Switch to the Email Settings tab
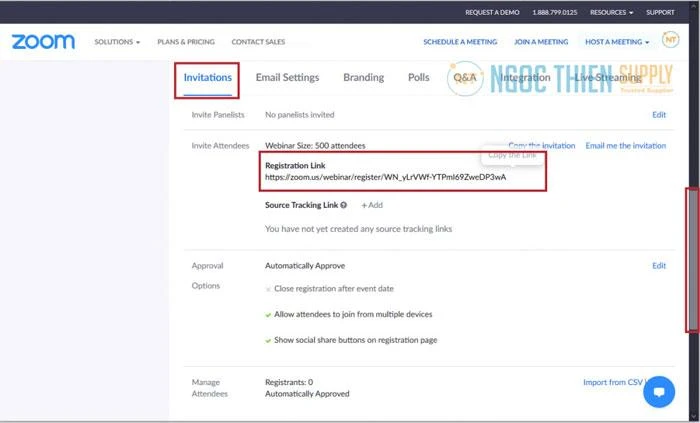Image resolution: width=700 pixels, height=423 pixels. pyautogui.click(x=287, y=78)
